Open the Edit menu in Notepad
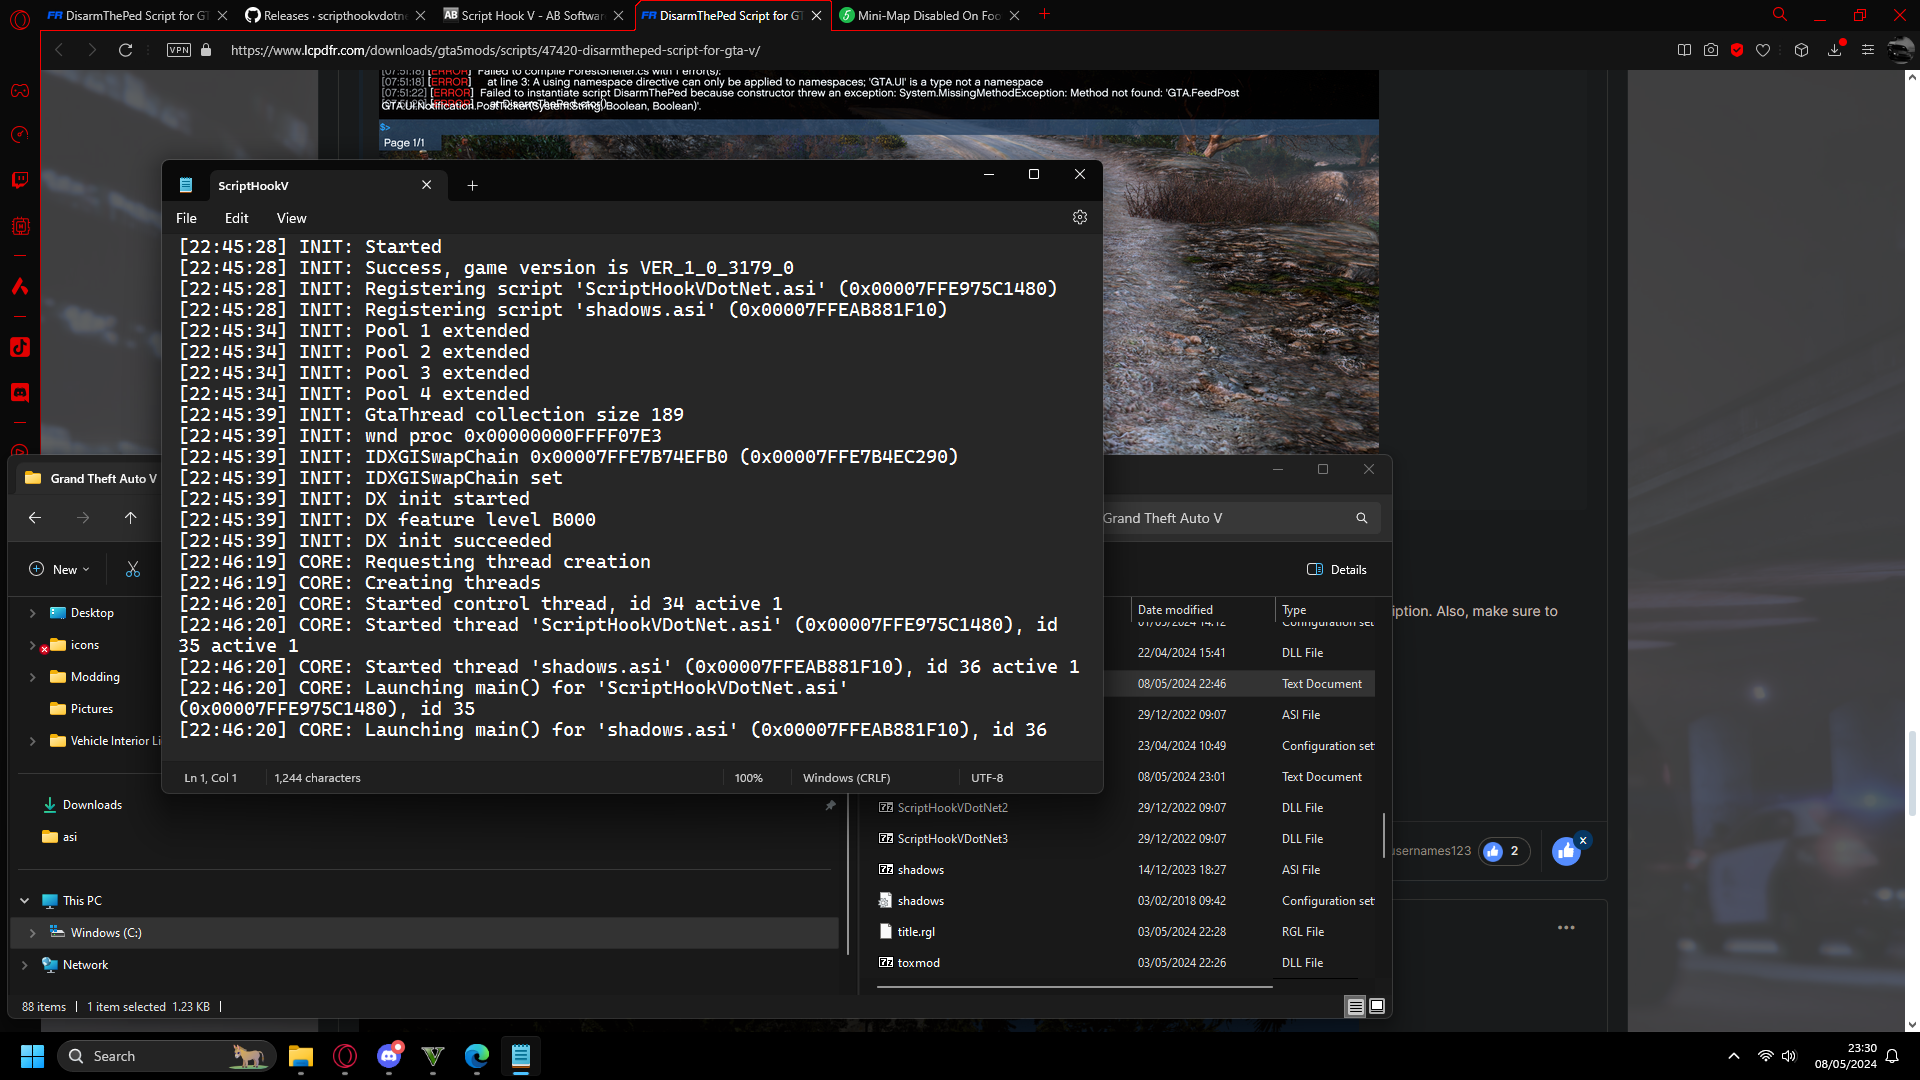 [236, 218]
